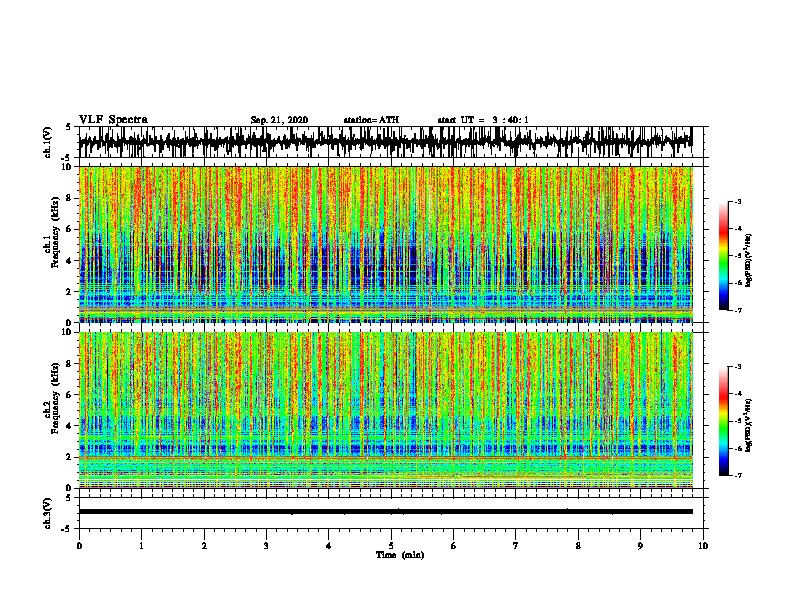The width and height of the screenshot is (792, 612).
Task: Click the 5 minute tick label
Action: [x=391, y=546]
